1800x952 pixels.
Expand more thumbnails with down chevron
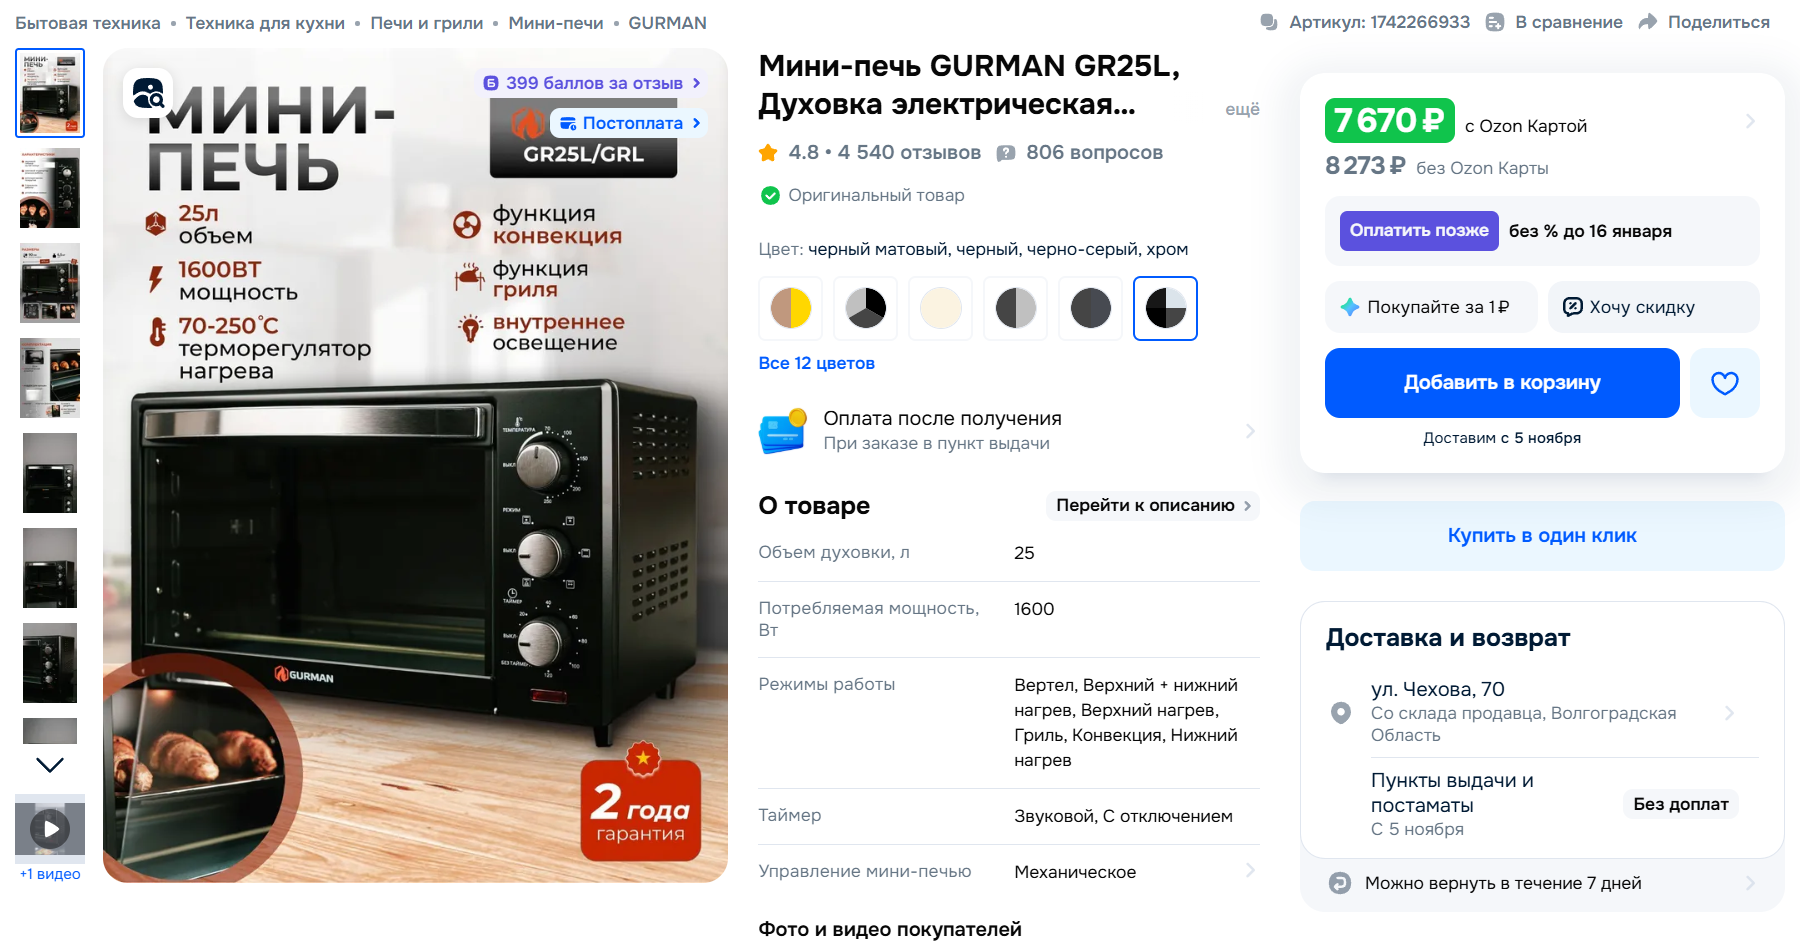coord(50,765)
